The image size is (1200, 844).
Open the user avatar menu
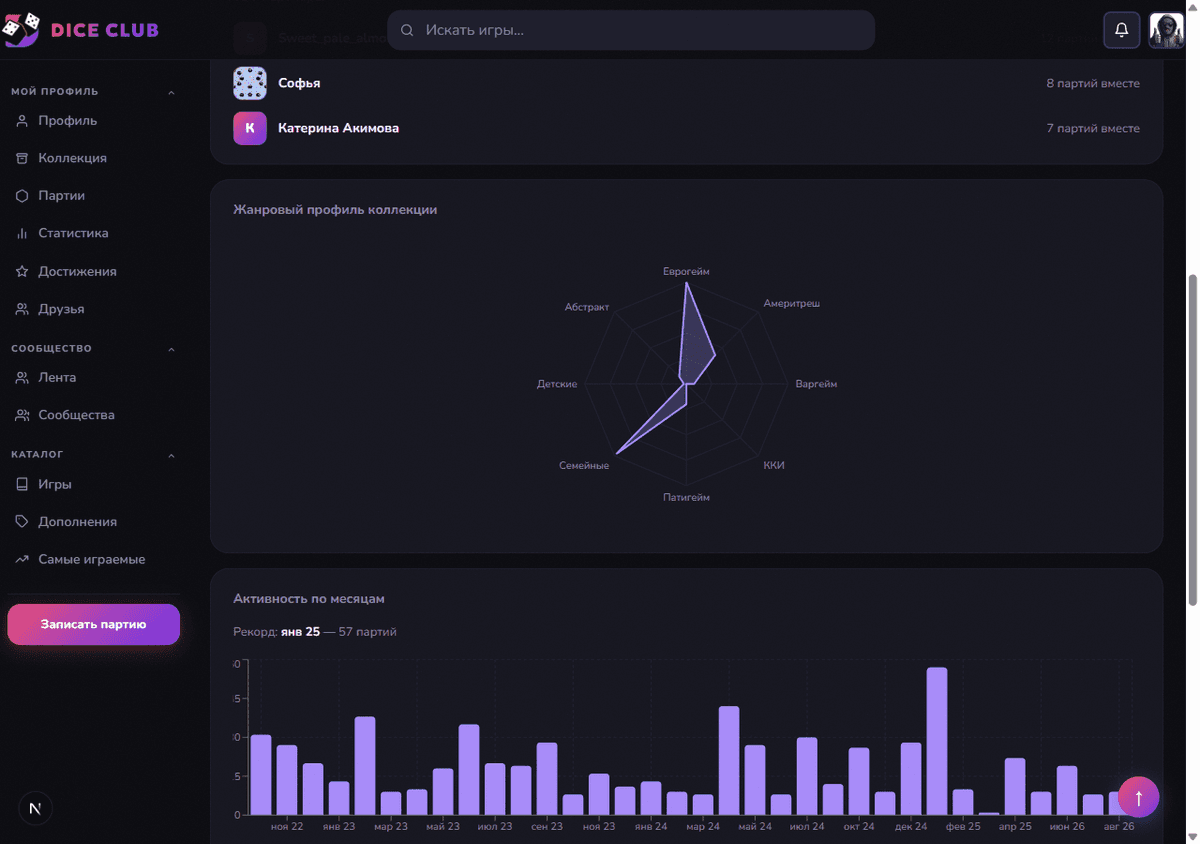pos(1166,30)
